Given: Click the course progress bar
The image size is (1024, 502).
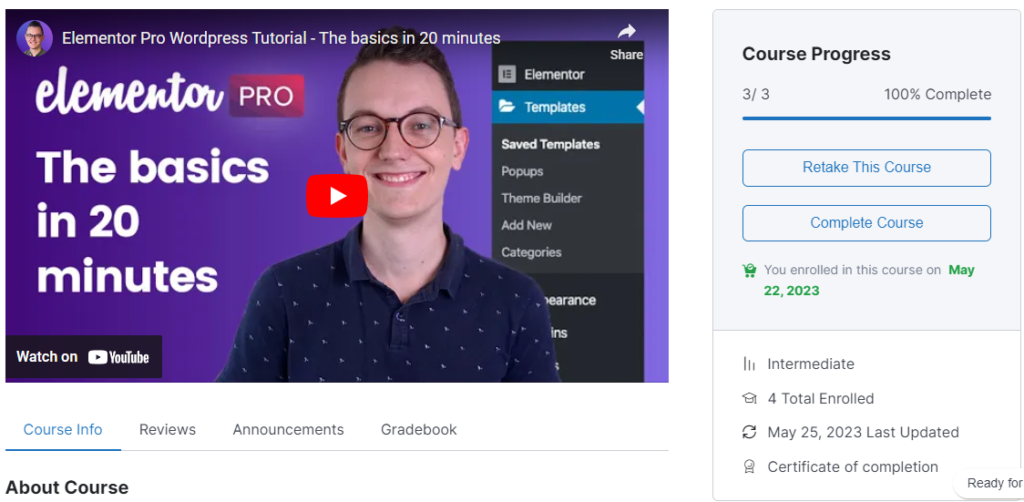Looking at the screenshot, I should point(866,118).
